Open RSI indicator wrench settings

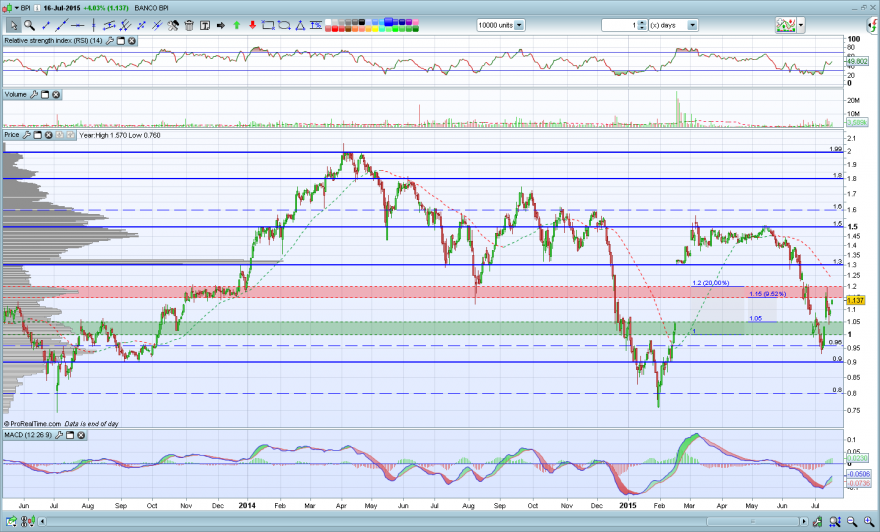109,41
